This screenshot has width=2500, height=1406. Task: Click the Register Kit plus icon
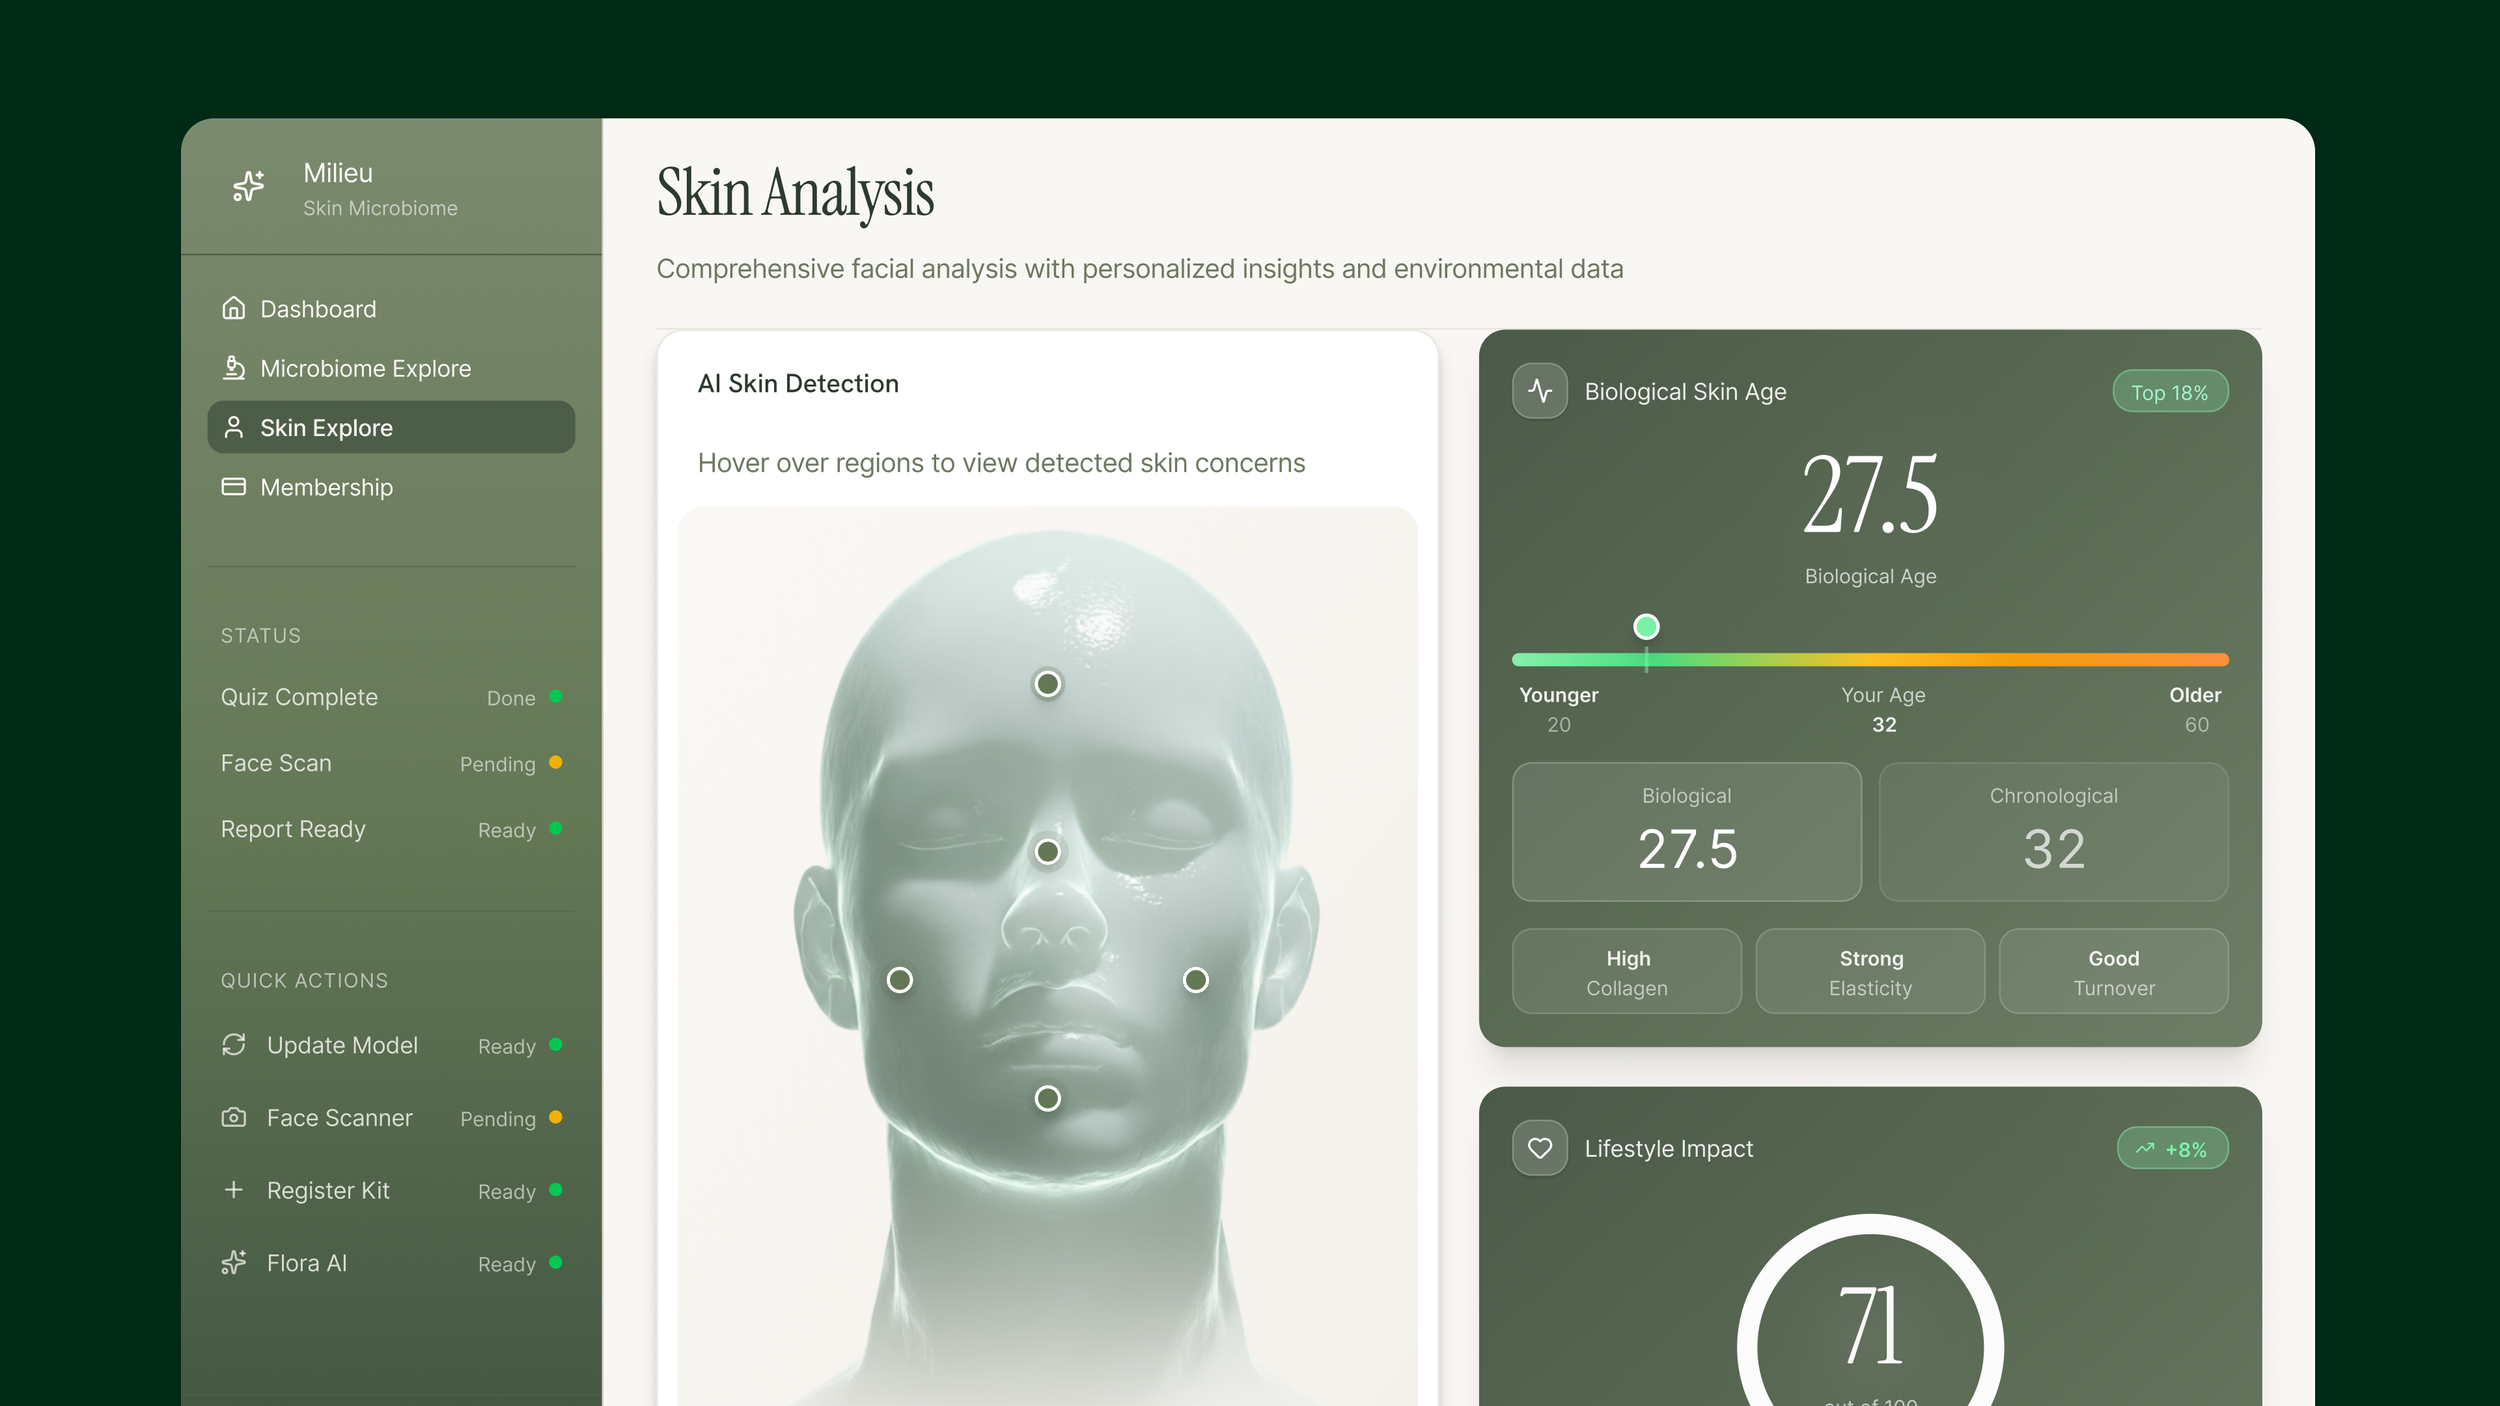(x=233, y=1190)
